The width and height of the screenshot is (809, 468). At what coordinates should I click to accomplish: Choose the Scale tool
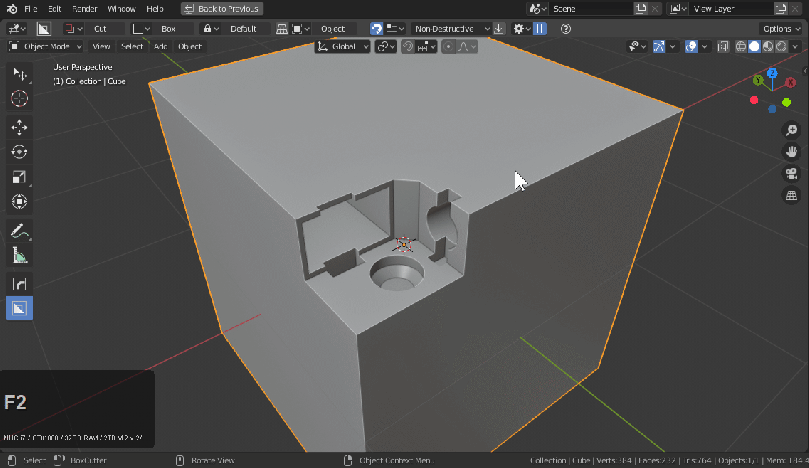point(19,177)
